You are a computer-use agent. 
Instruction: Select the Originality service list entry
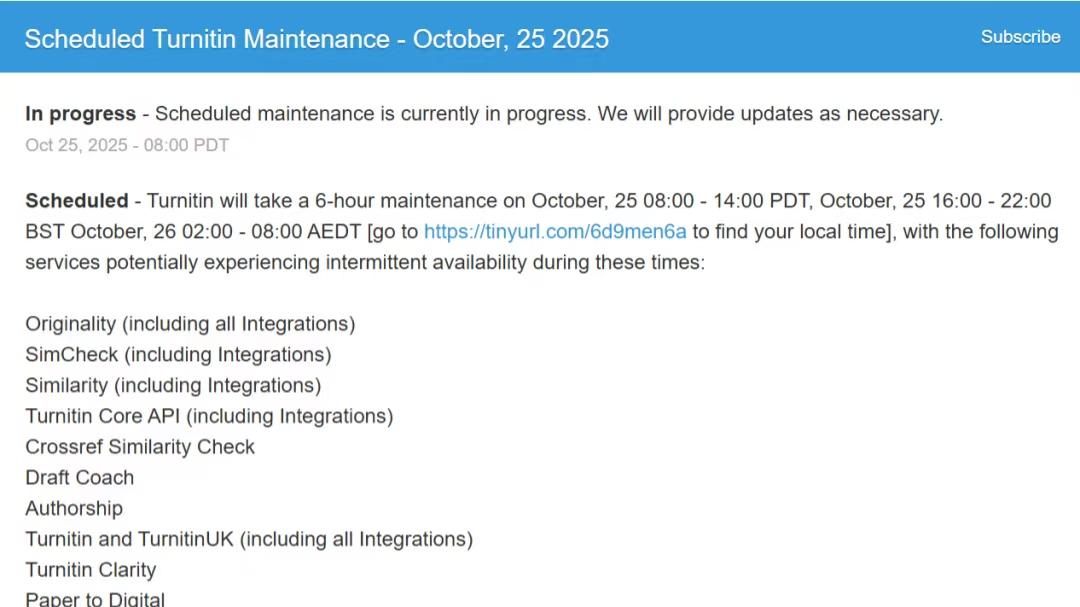coord(190,324)
